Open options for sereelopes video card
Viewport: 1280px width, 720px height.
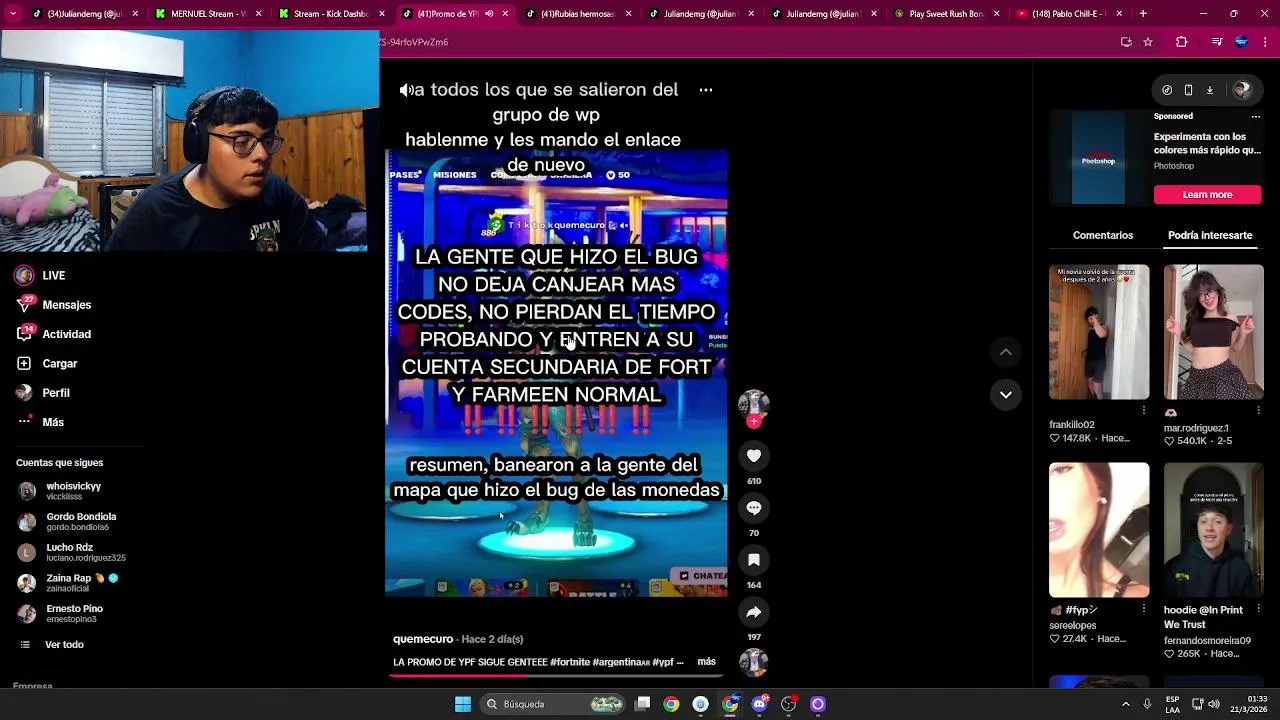1144,609
